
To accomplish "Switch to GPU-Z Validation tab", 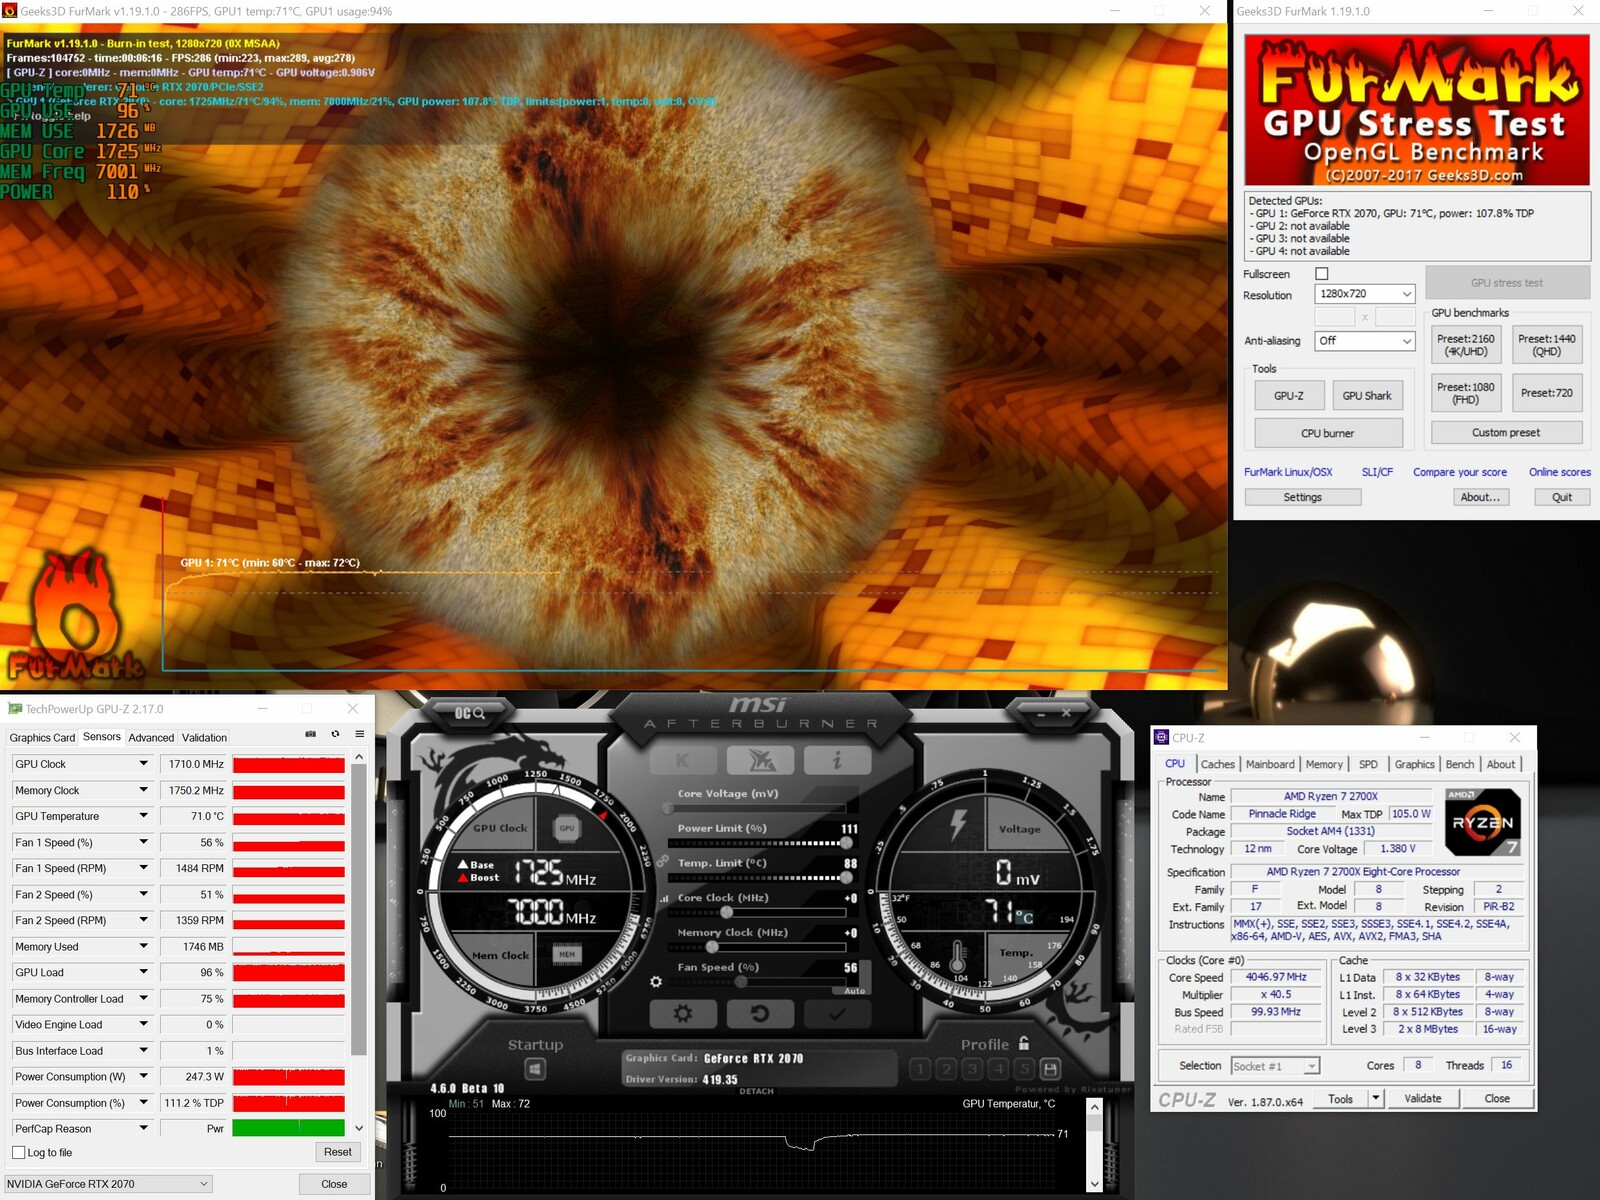I will coord(204,738).
